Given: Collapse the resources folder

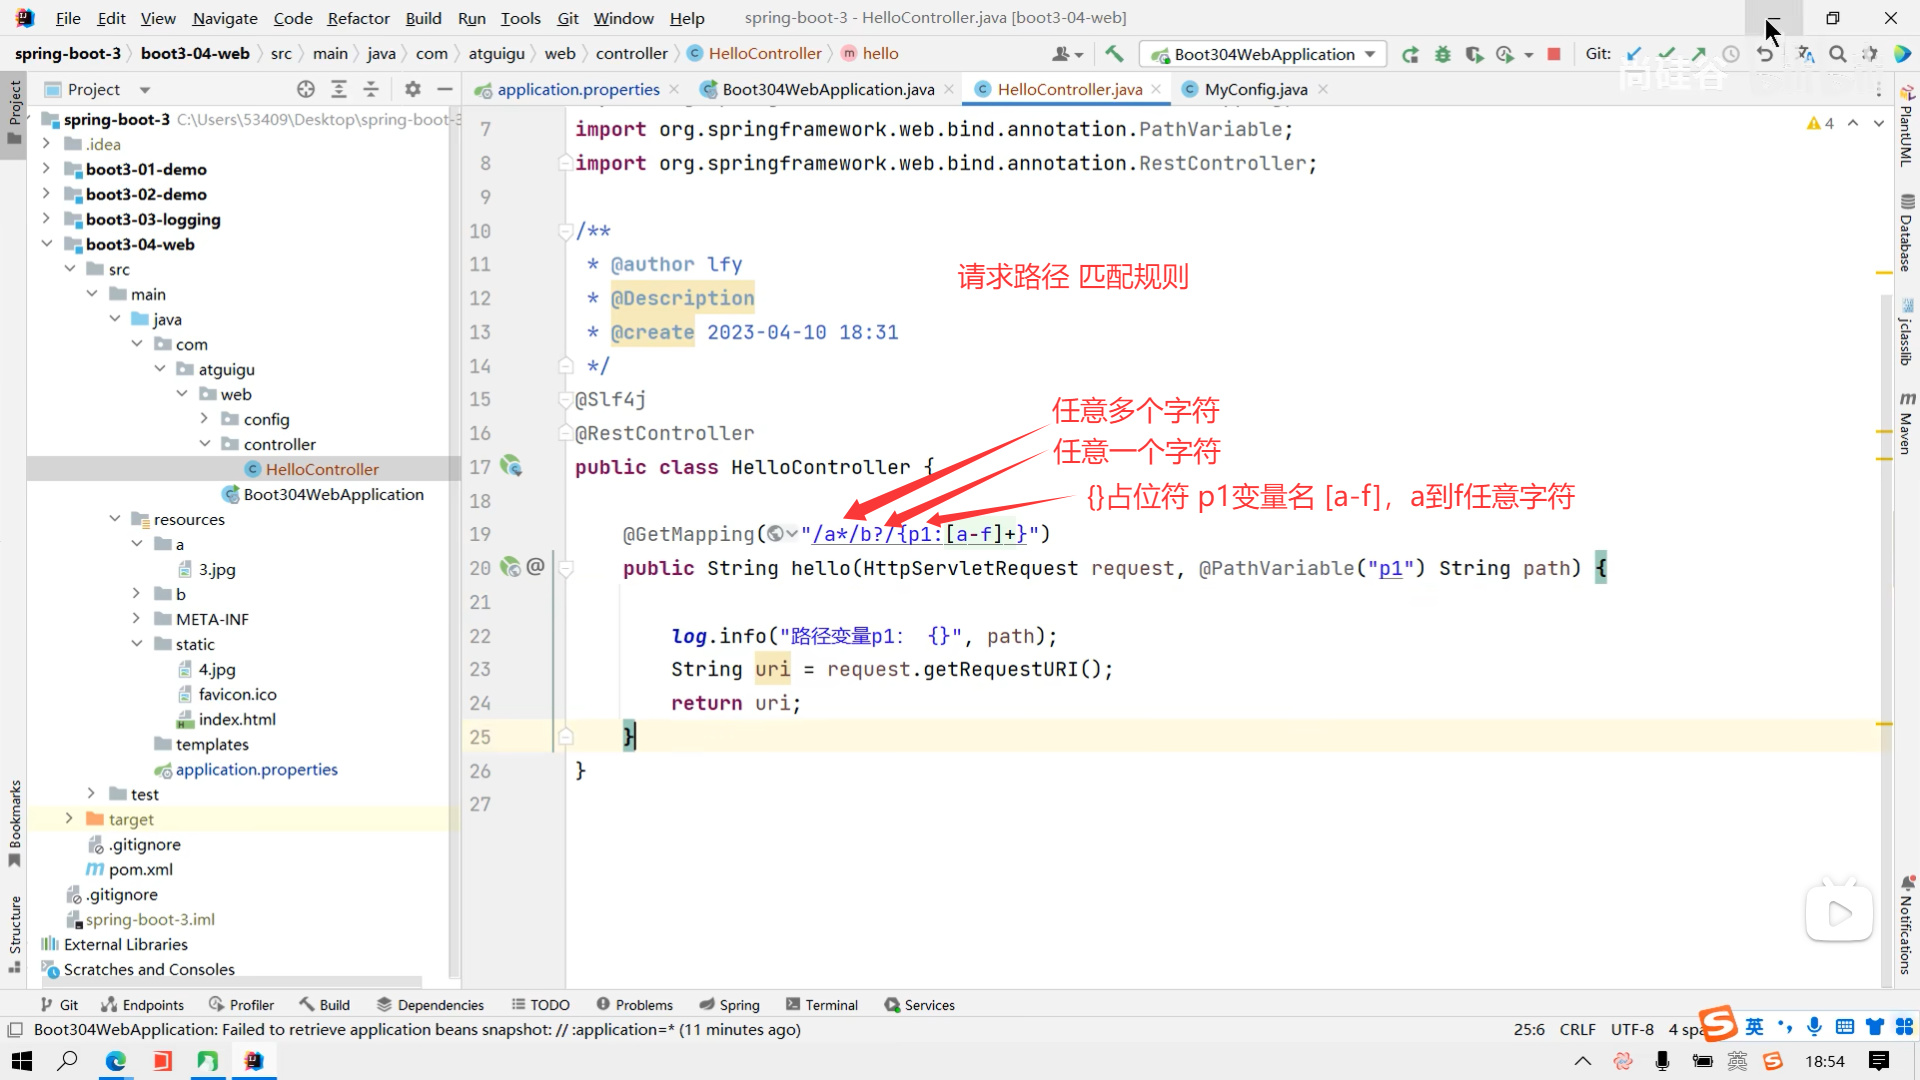Looking at the screenshot, I should click(114, 519).
